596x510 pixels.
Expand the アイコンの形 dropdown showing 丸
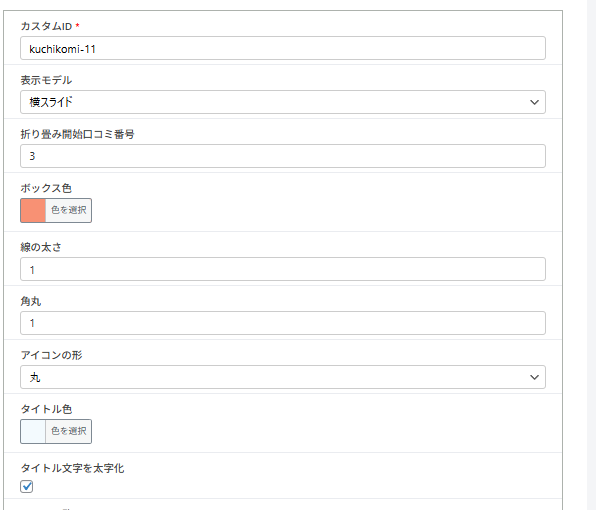pyautogui.click(x=283, y=377)
